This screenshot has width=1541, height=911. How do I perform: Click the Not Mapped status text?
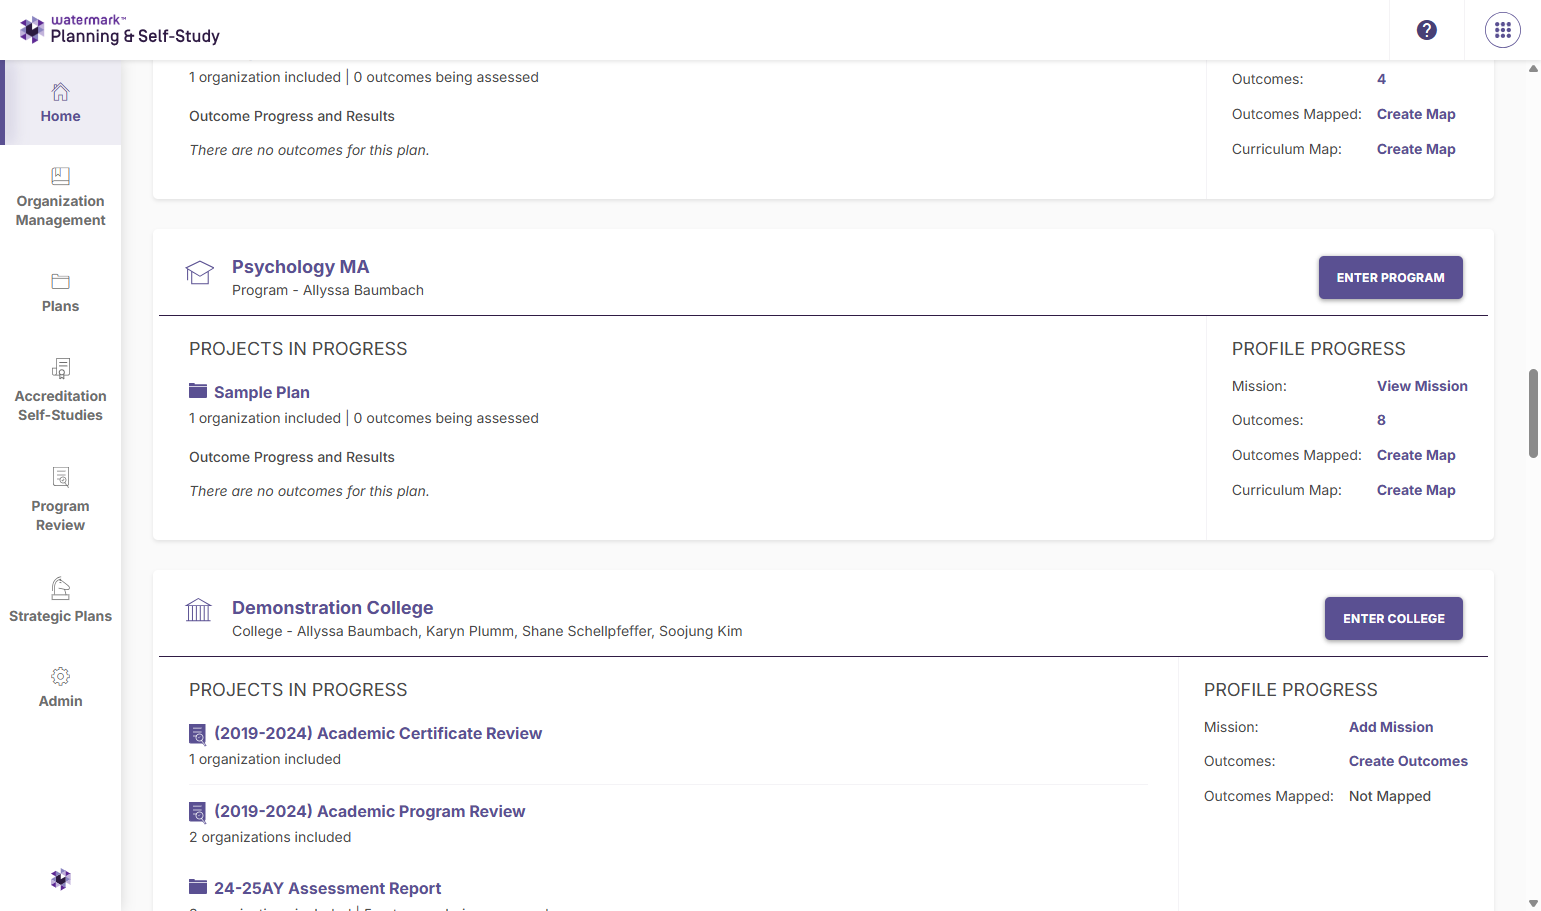pyautogui.click(x=1390, y=796)
